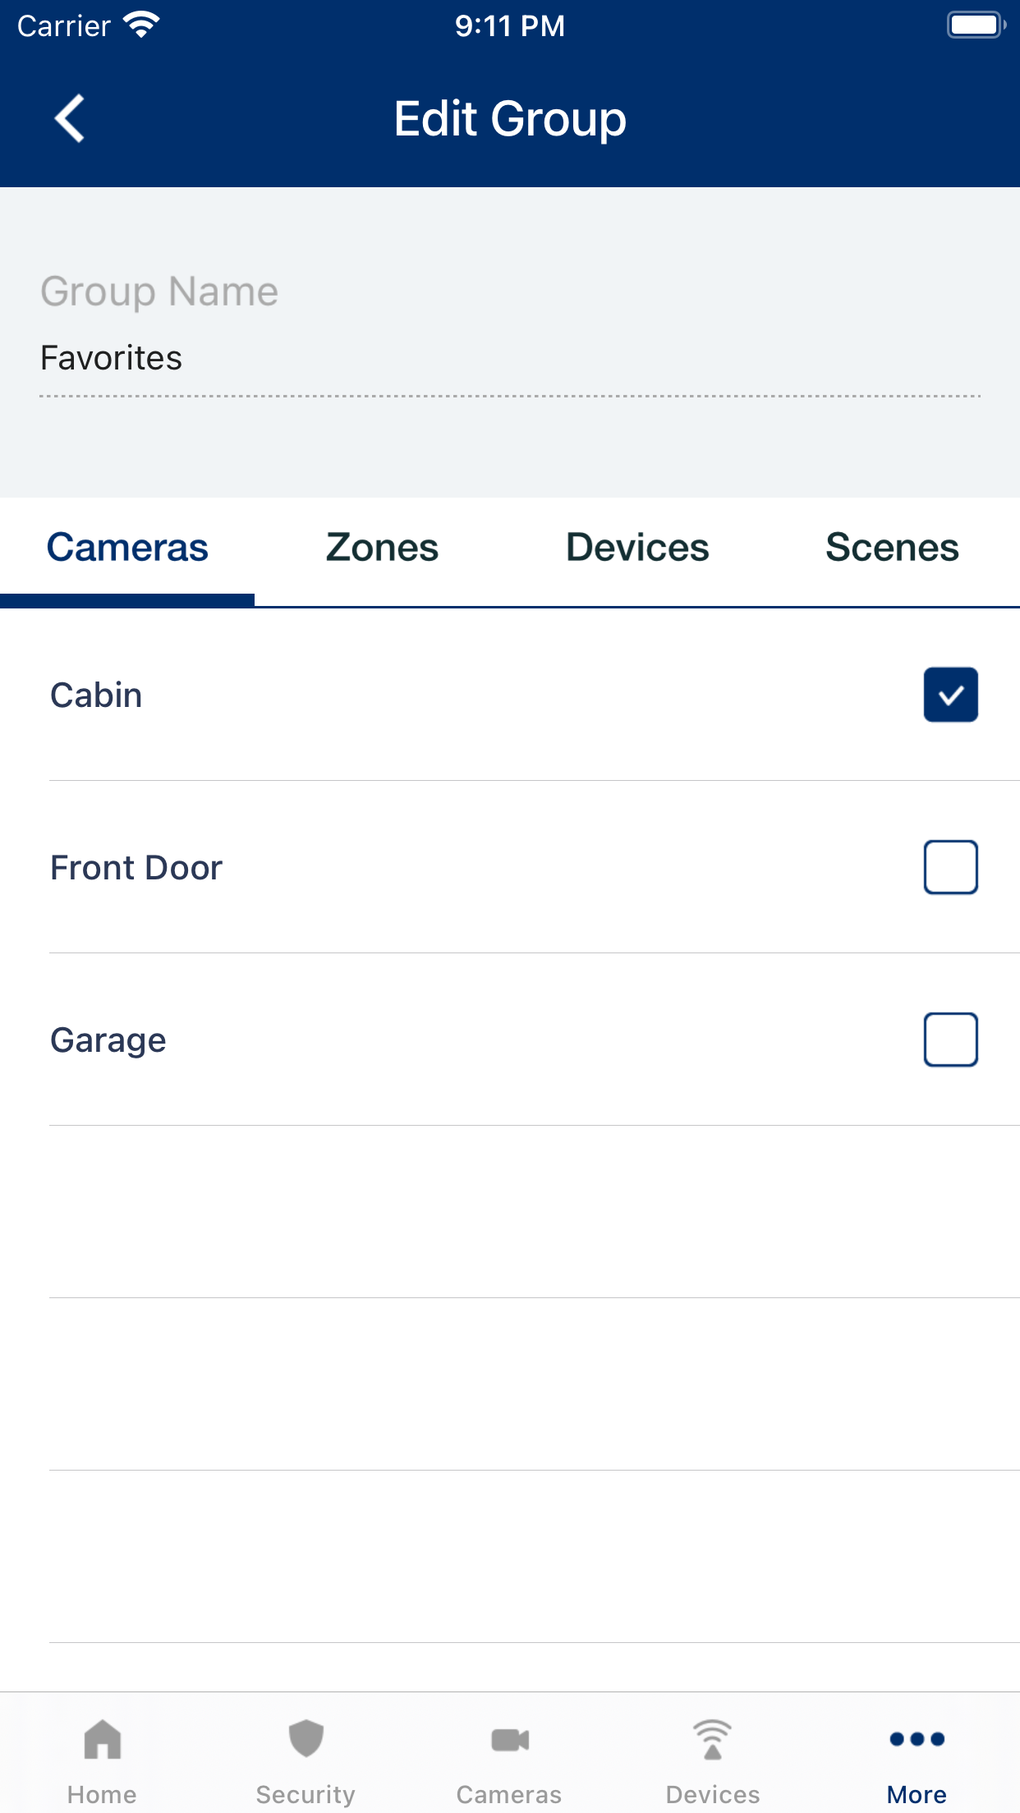Open the Home tab icon
The width and height of the screenshot is (1020, 1813).
coord(102,1740)
